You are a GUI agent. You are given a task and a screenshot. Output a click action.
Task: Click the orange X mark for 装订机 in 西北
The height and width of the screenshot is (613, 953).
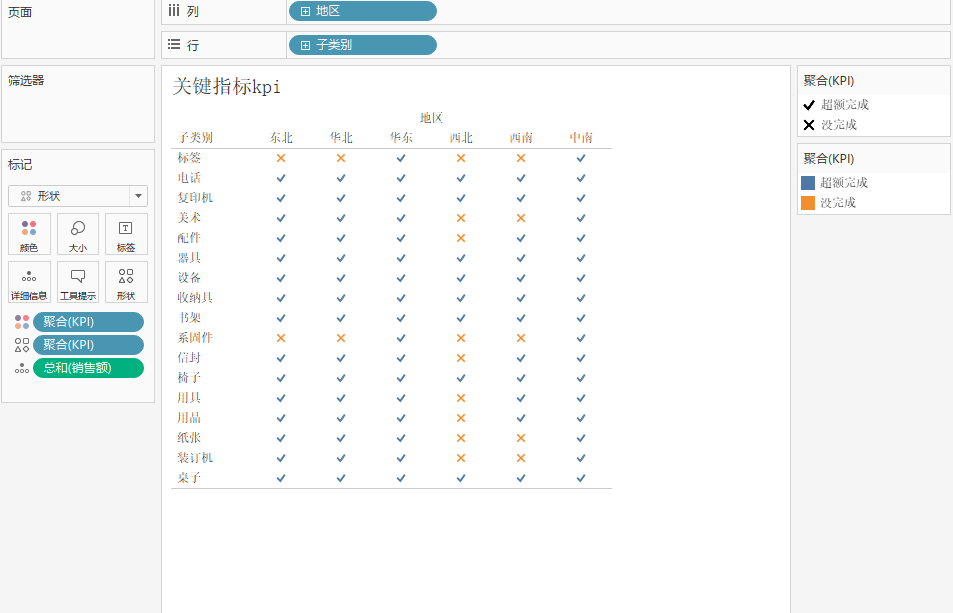click(461, 458)
